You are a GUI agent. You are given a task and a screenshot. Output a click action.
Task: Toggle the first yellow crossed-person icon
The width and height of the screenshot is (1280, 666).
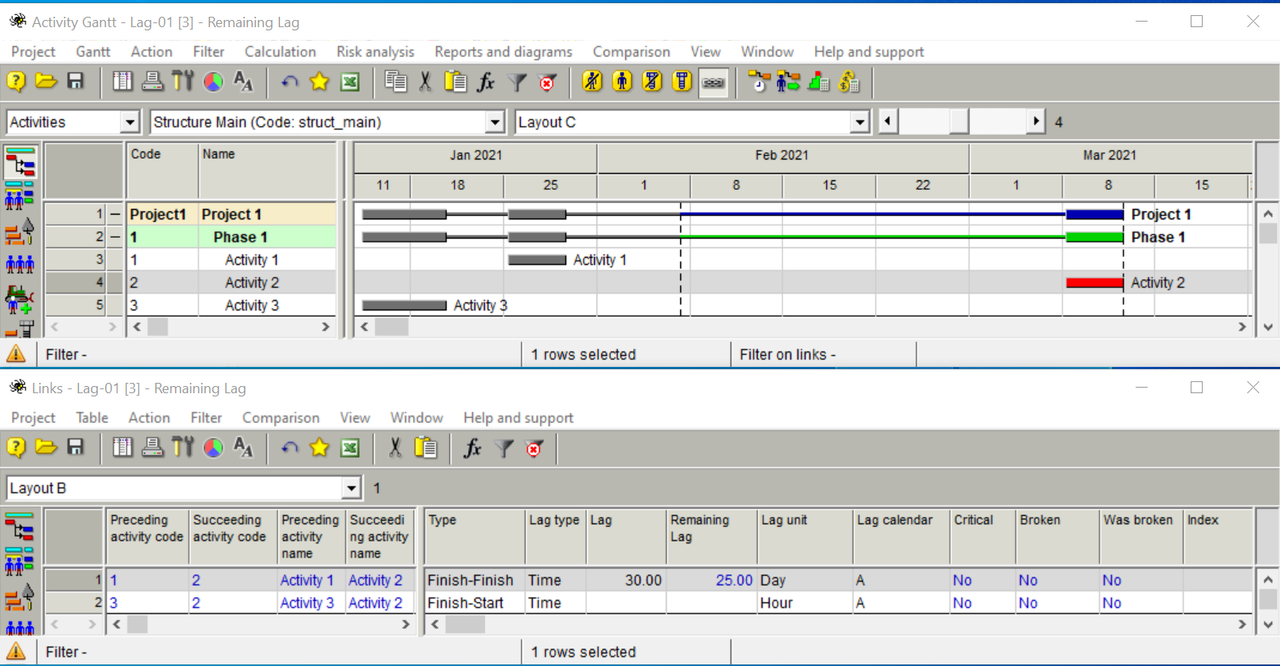(x=593, y=82)
